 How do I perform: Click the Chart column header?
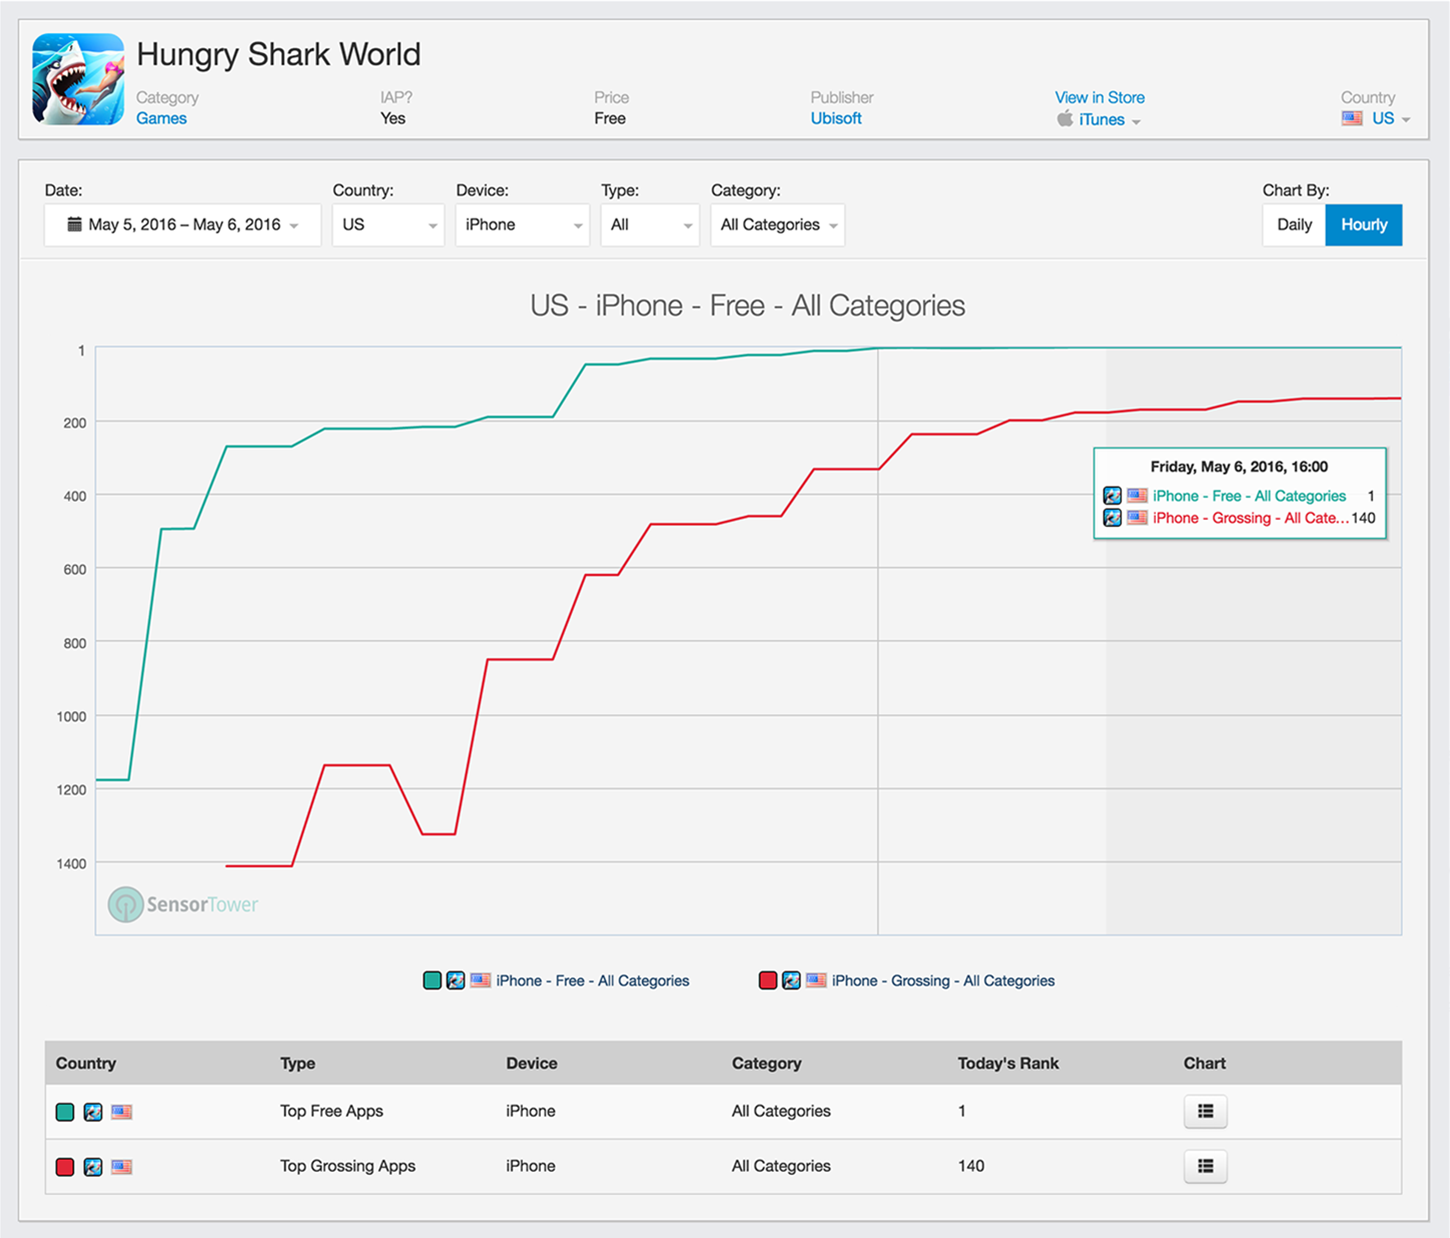point(1205,1063)
